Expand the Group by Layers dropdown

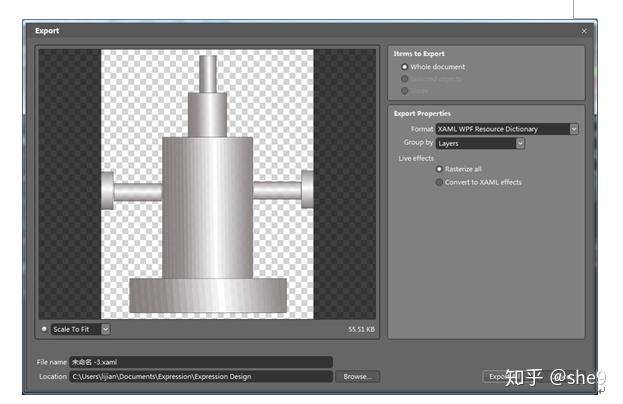pyautogui.click(x=480, y=143)
